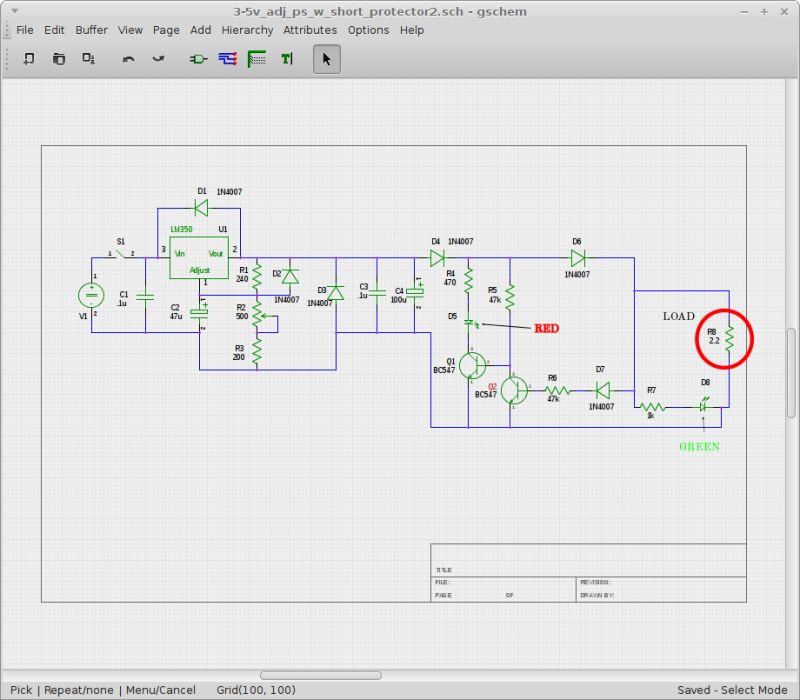Open a schematic using the Open toolbar icon
This screenshot has height=700, width=800.
click(59, 59)
